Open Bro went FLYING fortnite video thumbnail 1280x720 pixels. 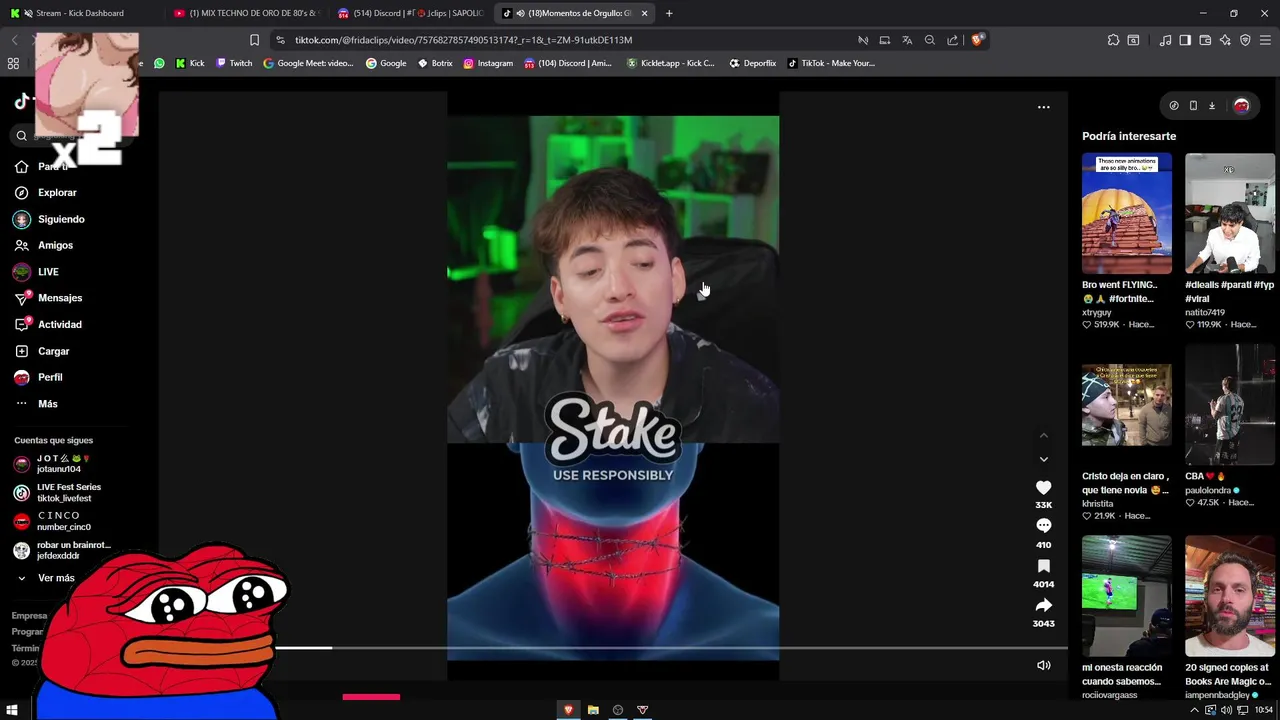tap(1126, 213)
